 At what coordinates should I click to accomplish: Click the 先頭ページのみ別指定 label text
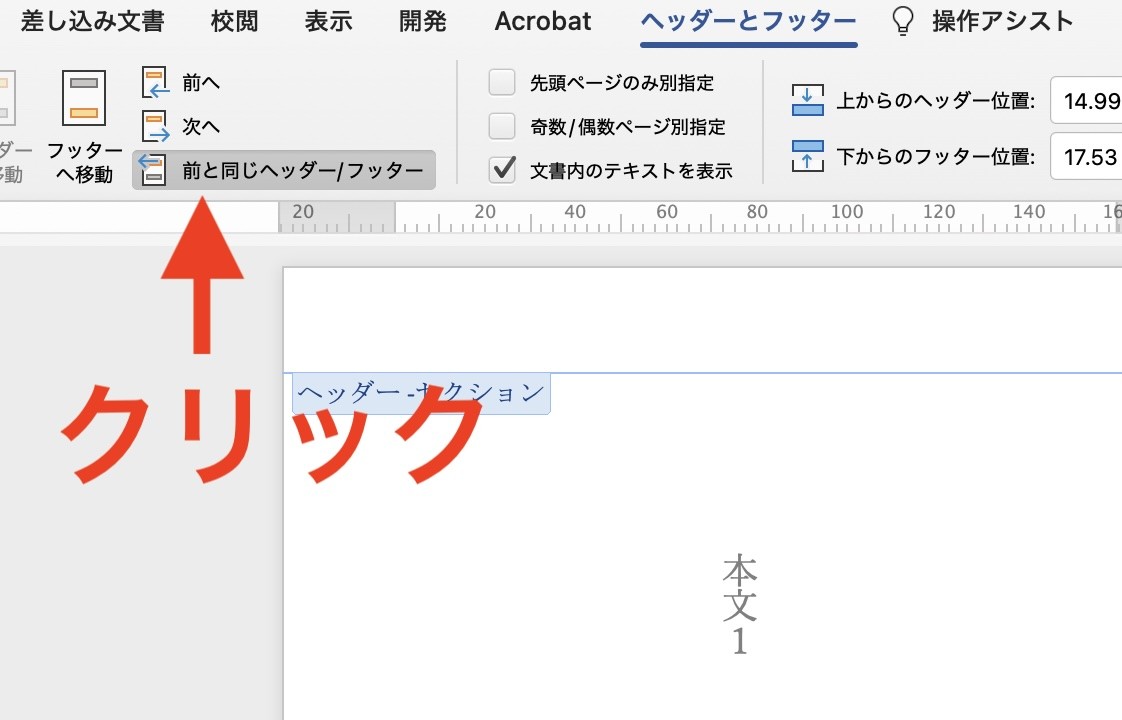tap(622, 83)
